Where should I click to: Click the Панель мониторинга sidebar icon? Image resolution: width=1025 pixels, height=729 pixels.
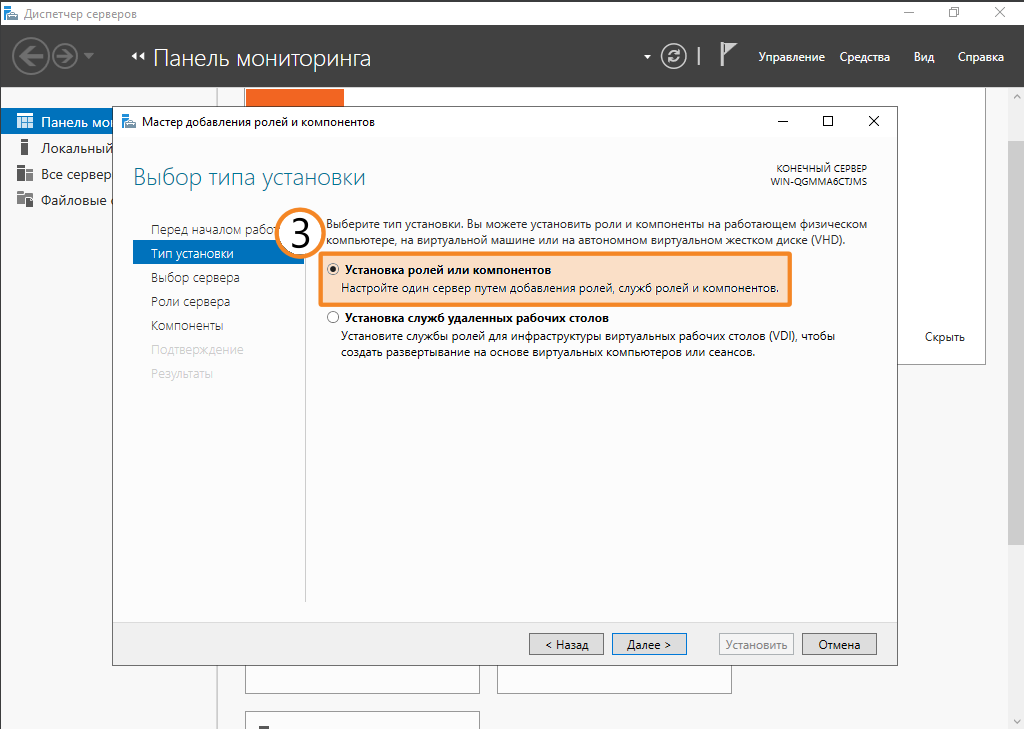click(25, 122)
